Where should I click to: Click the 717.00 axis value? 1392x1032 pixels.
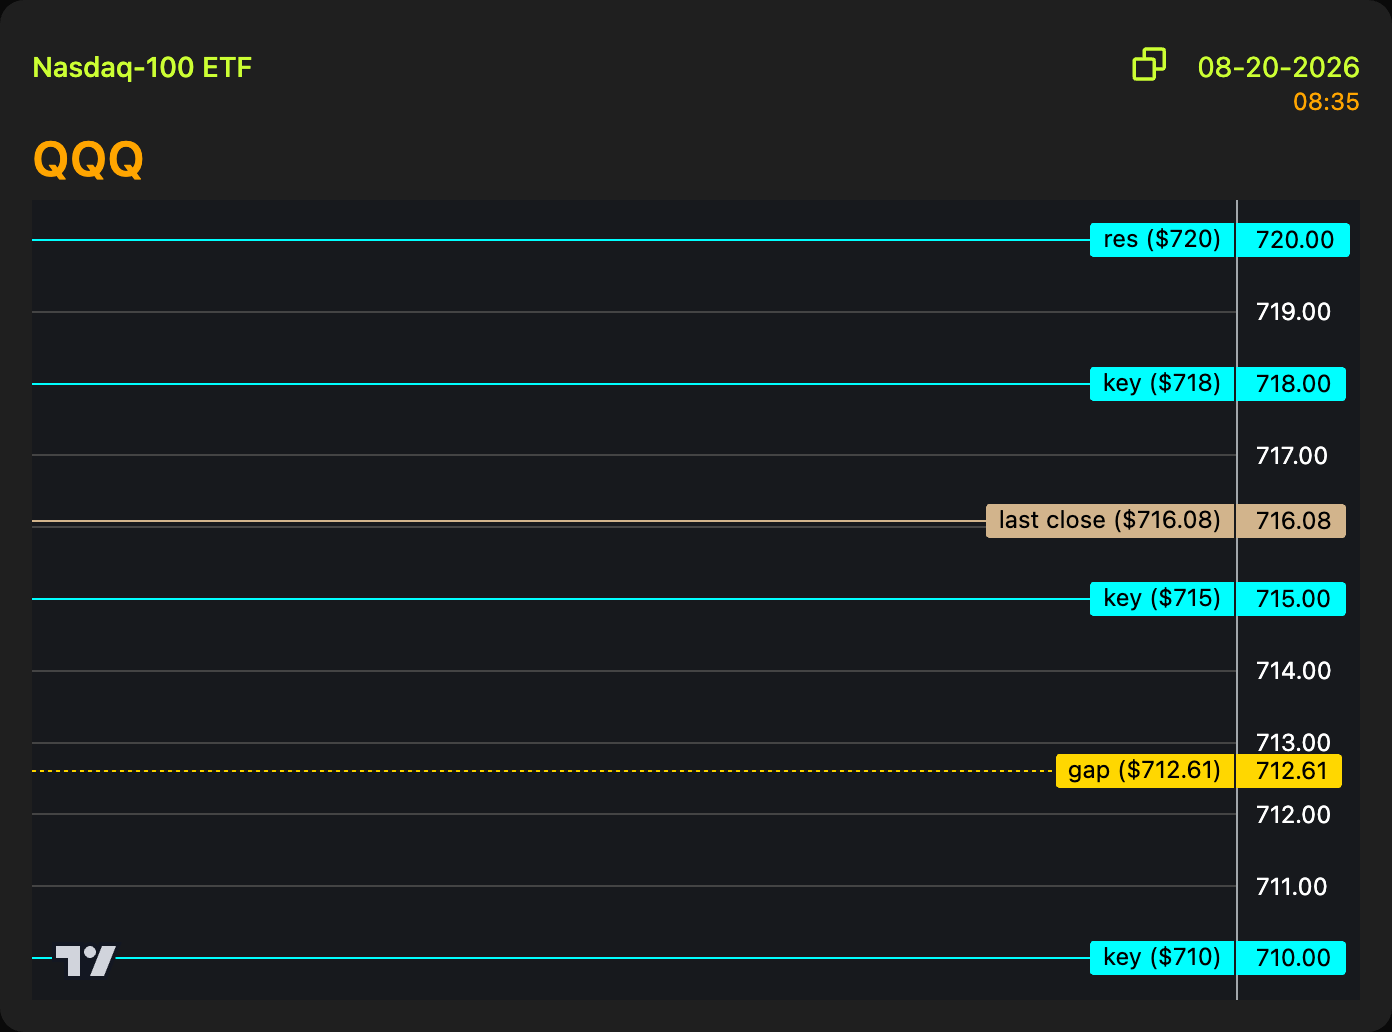click(1292, 456)
